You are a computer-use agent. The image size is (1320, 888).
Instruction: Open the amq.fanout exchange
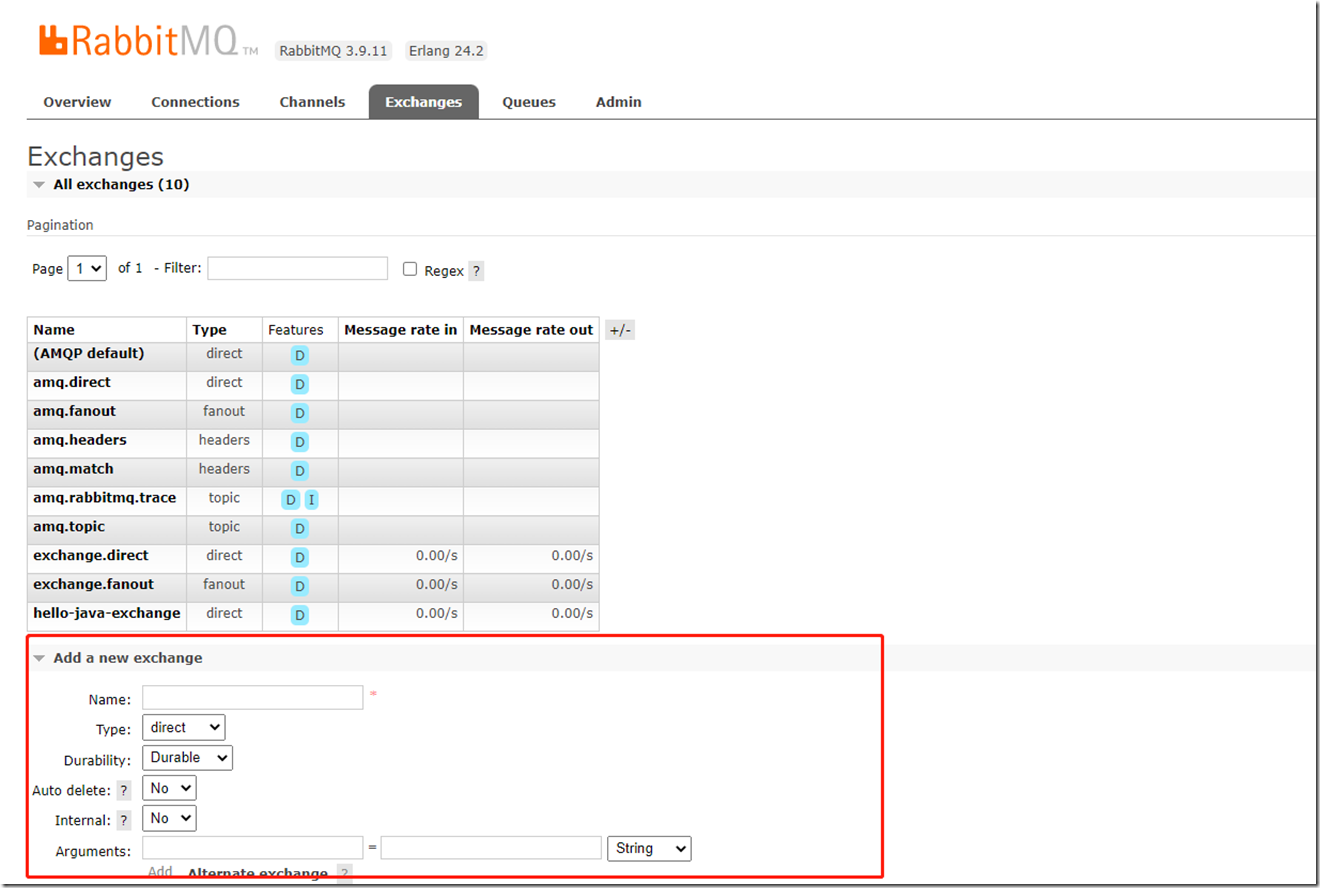point(74,411)
